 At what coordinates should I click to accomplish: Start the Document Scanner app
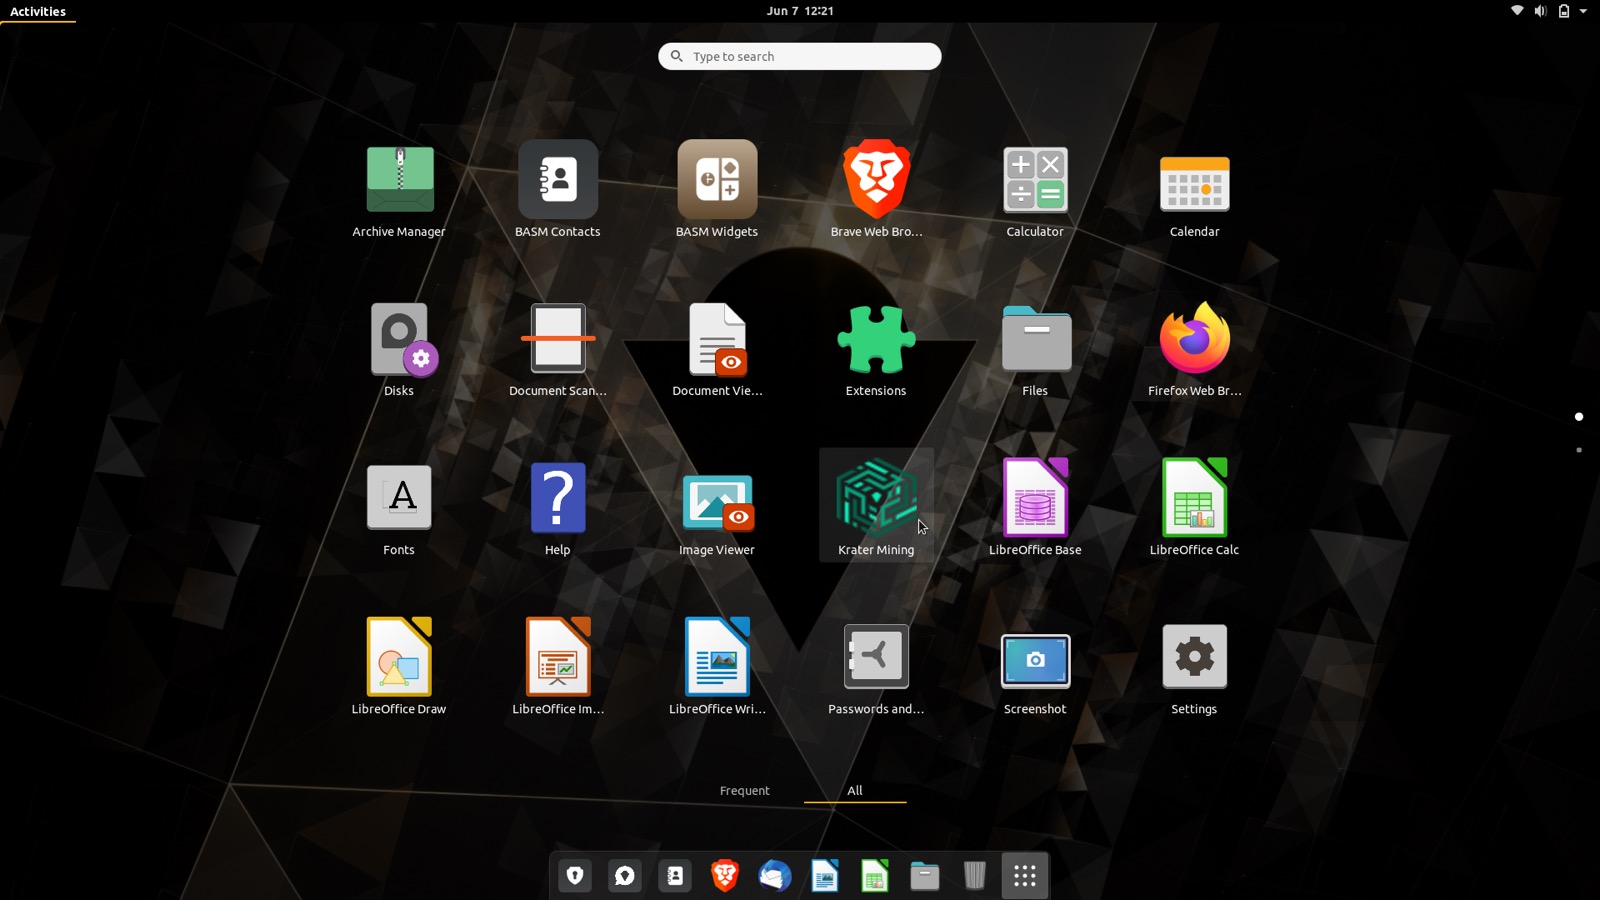558,347
